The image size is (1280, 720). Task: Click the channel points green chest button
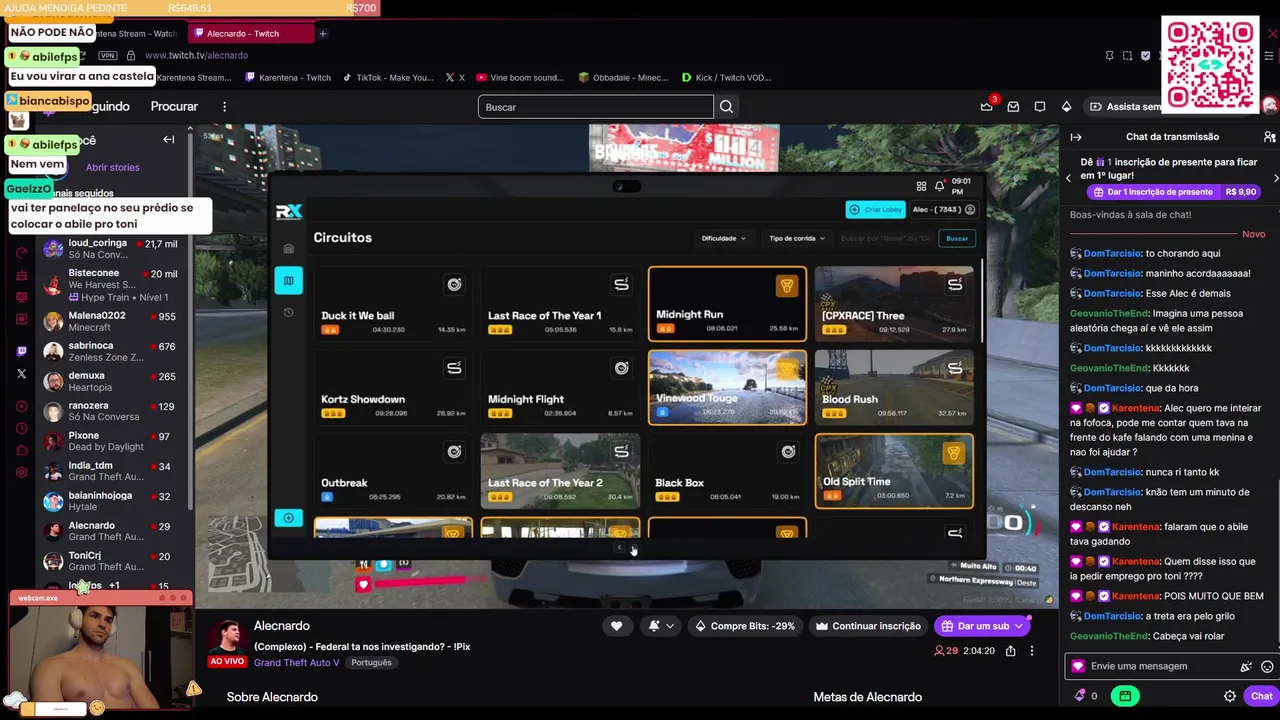(1125, 696)
